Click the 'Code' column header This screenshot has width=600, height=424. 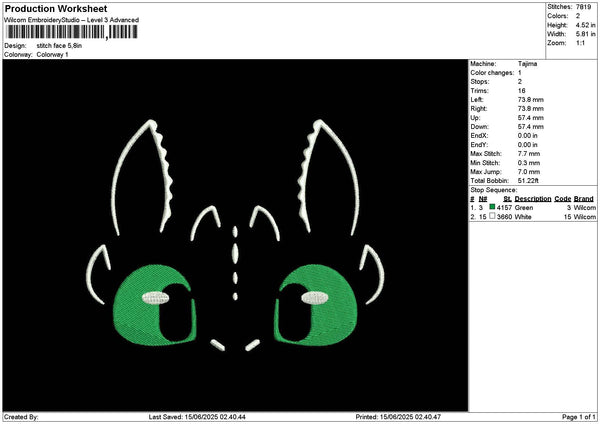(x=562, y=199)
